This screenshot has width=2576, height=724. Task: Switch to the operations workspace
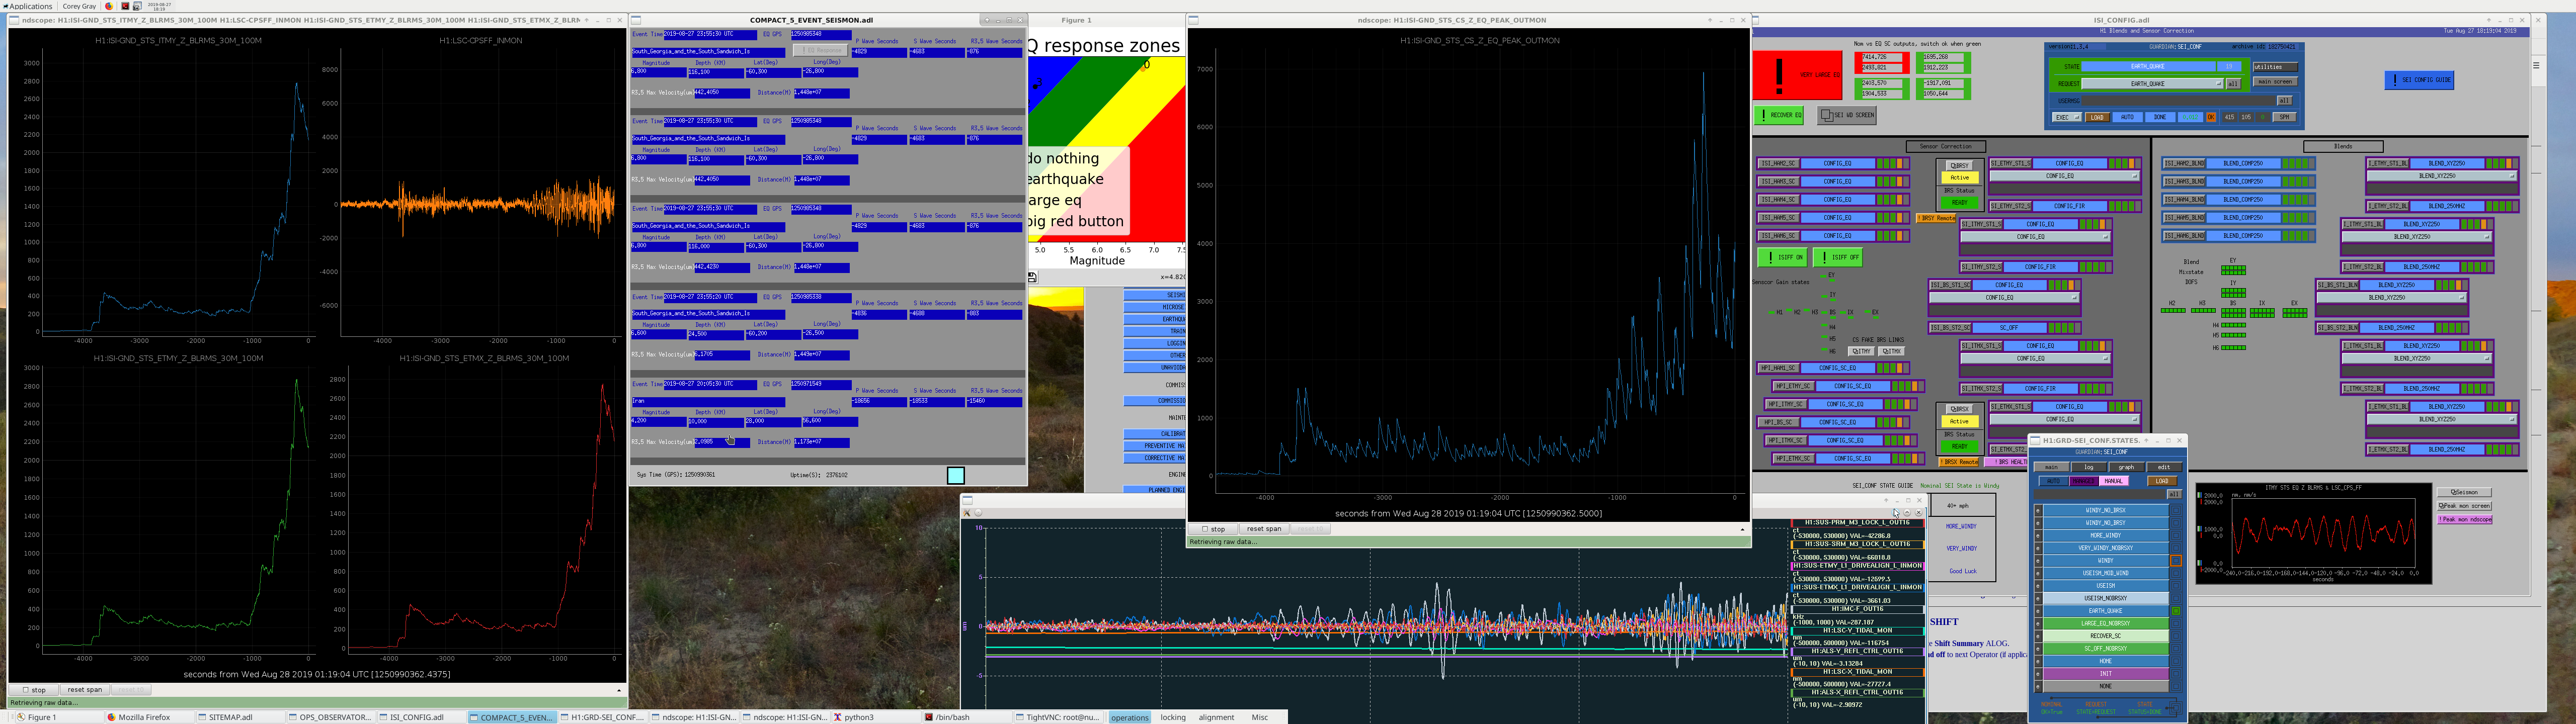[1130, 717]
